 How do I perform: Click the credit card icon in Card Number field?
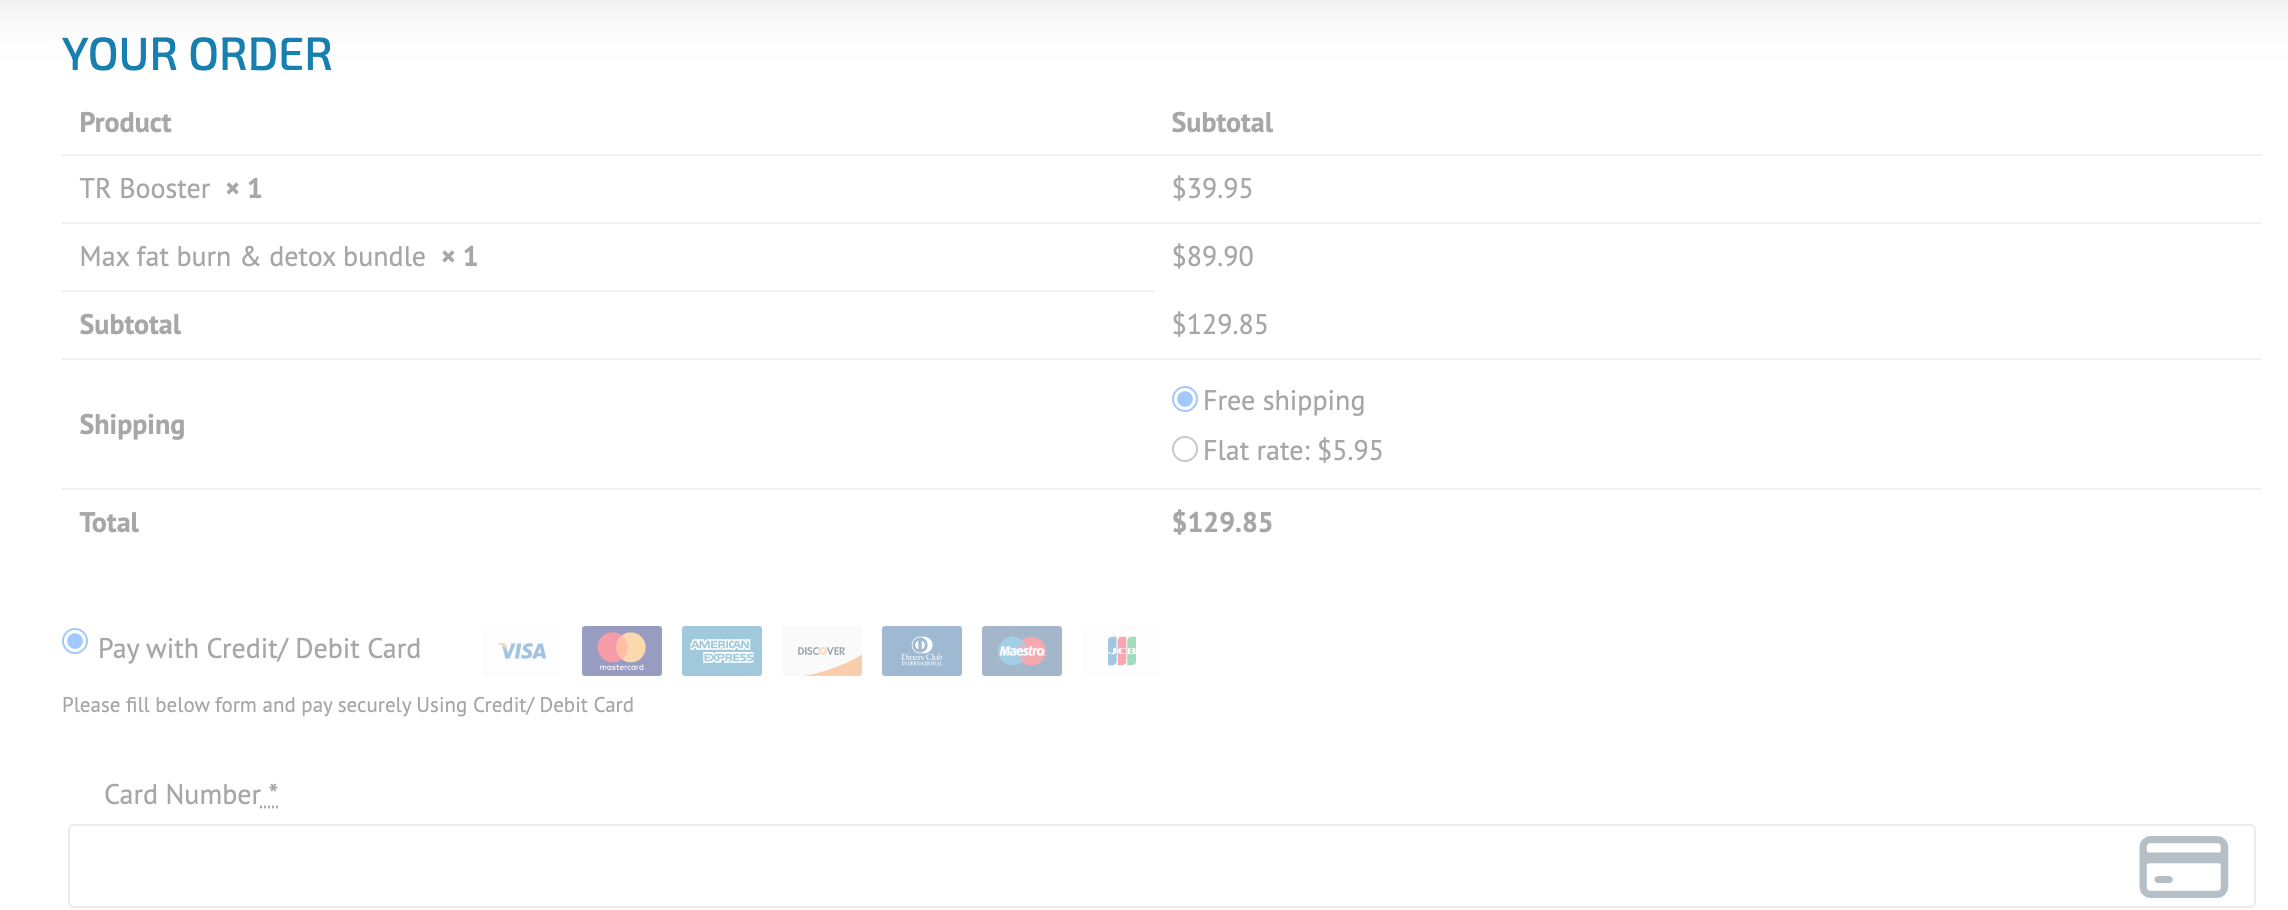tap(2183, 866)
